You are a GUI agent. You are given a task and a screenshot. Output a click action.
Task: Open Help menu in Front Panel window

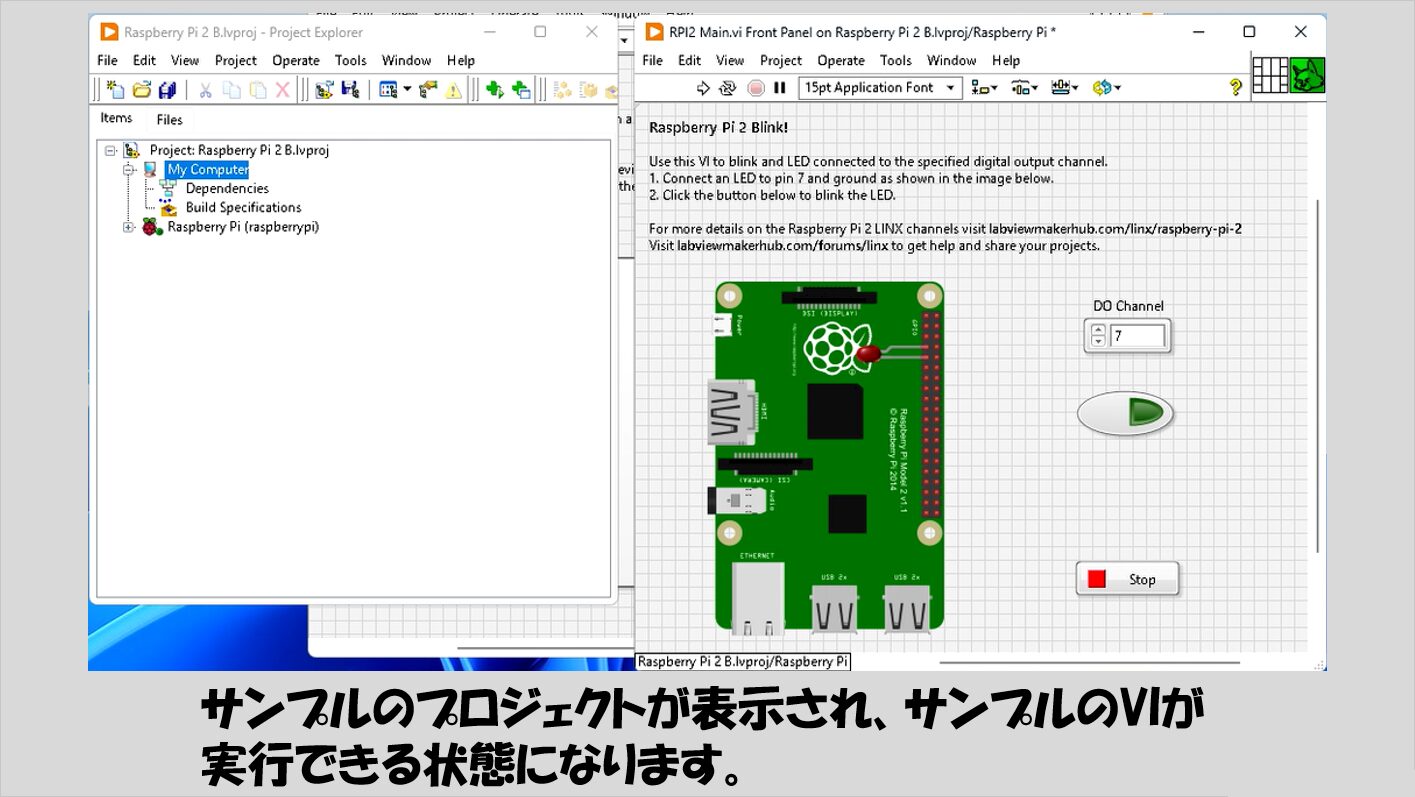coord(1006,60)
